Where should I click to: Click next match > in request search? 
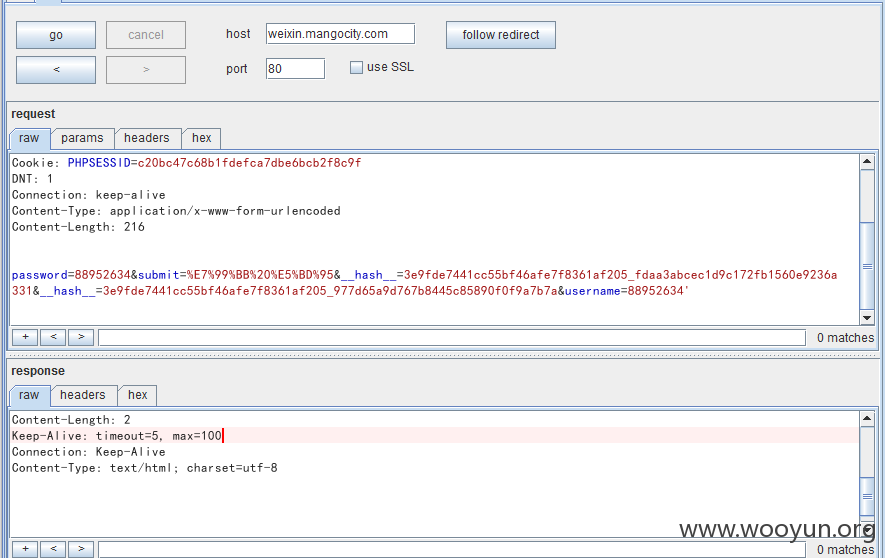pos(81,337)
